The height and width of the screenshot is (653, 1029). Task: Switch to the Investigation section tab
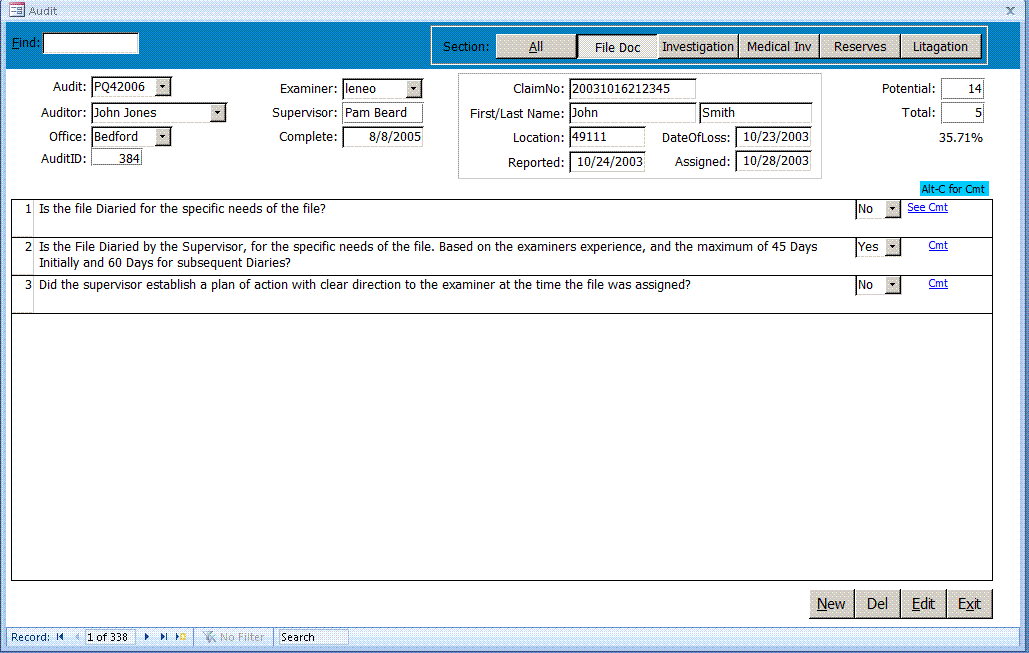pyautogui.click(x=698, y=47)
